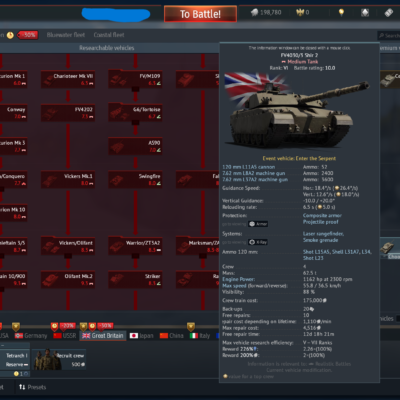Screen dimensions: 400x400
Task: Switch to Bluewater fleet tab
Action: 66,35
